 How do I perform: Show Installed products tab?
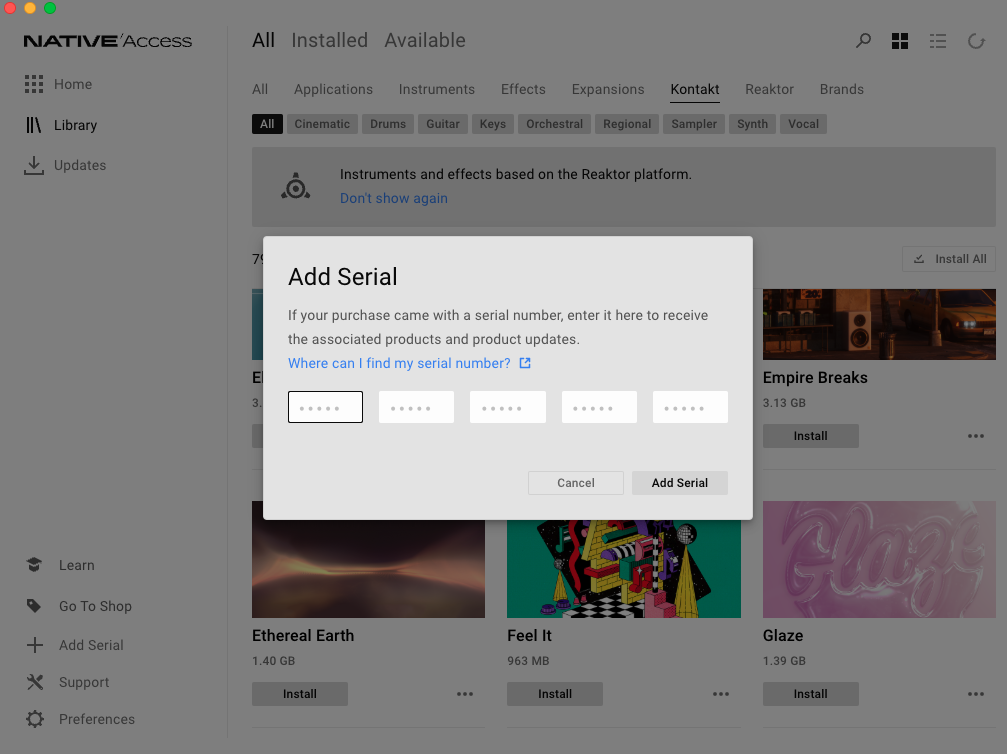pos(329,40)
